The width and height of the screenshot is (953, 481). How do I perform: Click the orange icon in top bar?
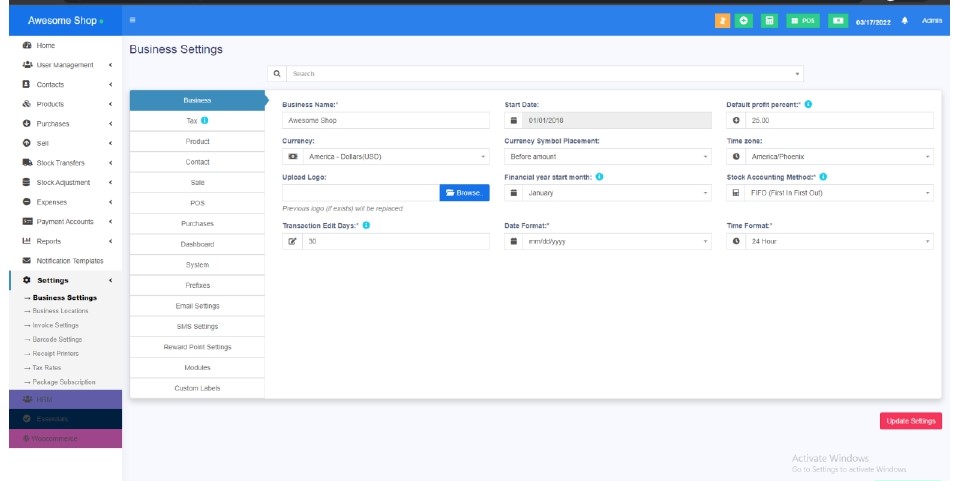click(723, 20)
